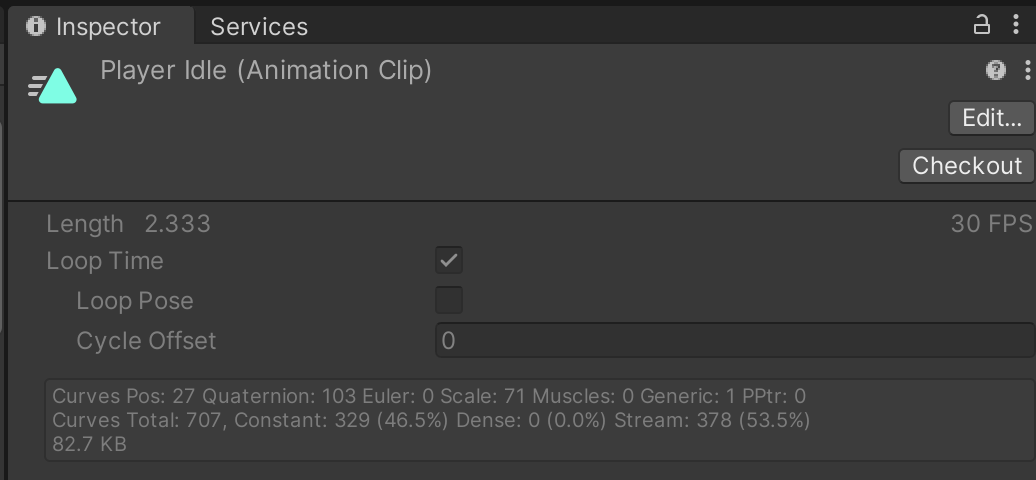Click the Checkout button
Image resolution: width=1036 pixels, height=480 pixels.
(x=966, y=166)
